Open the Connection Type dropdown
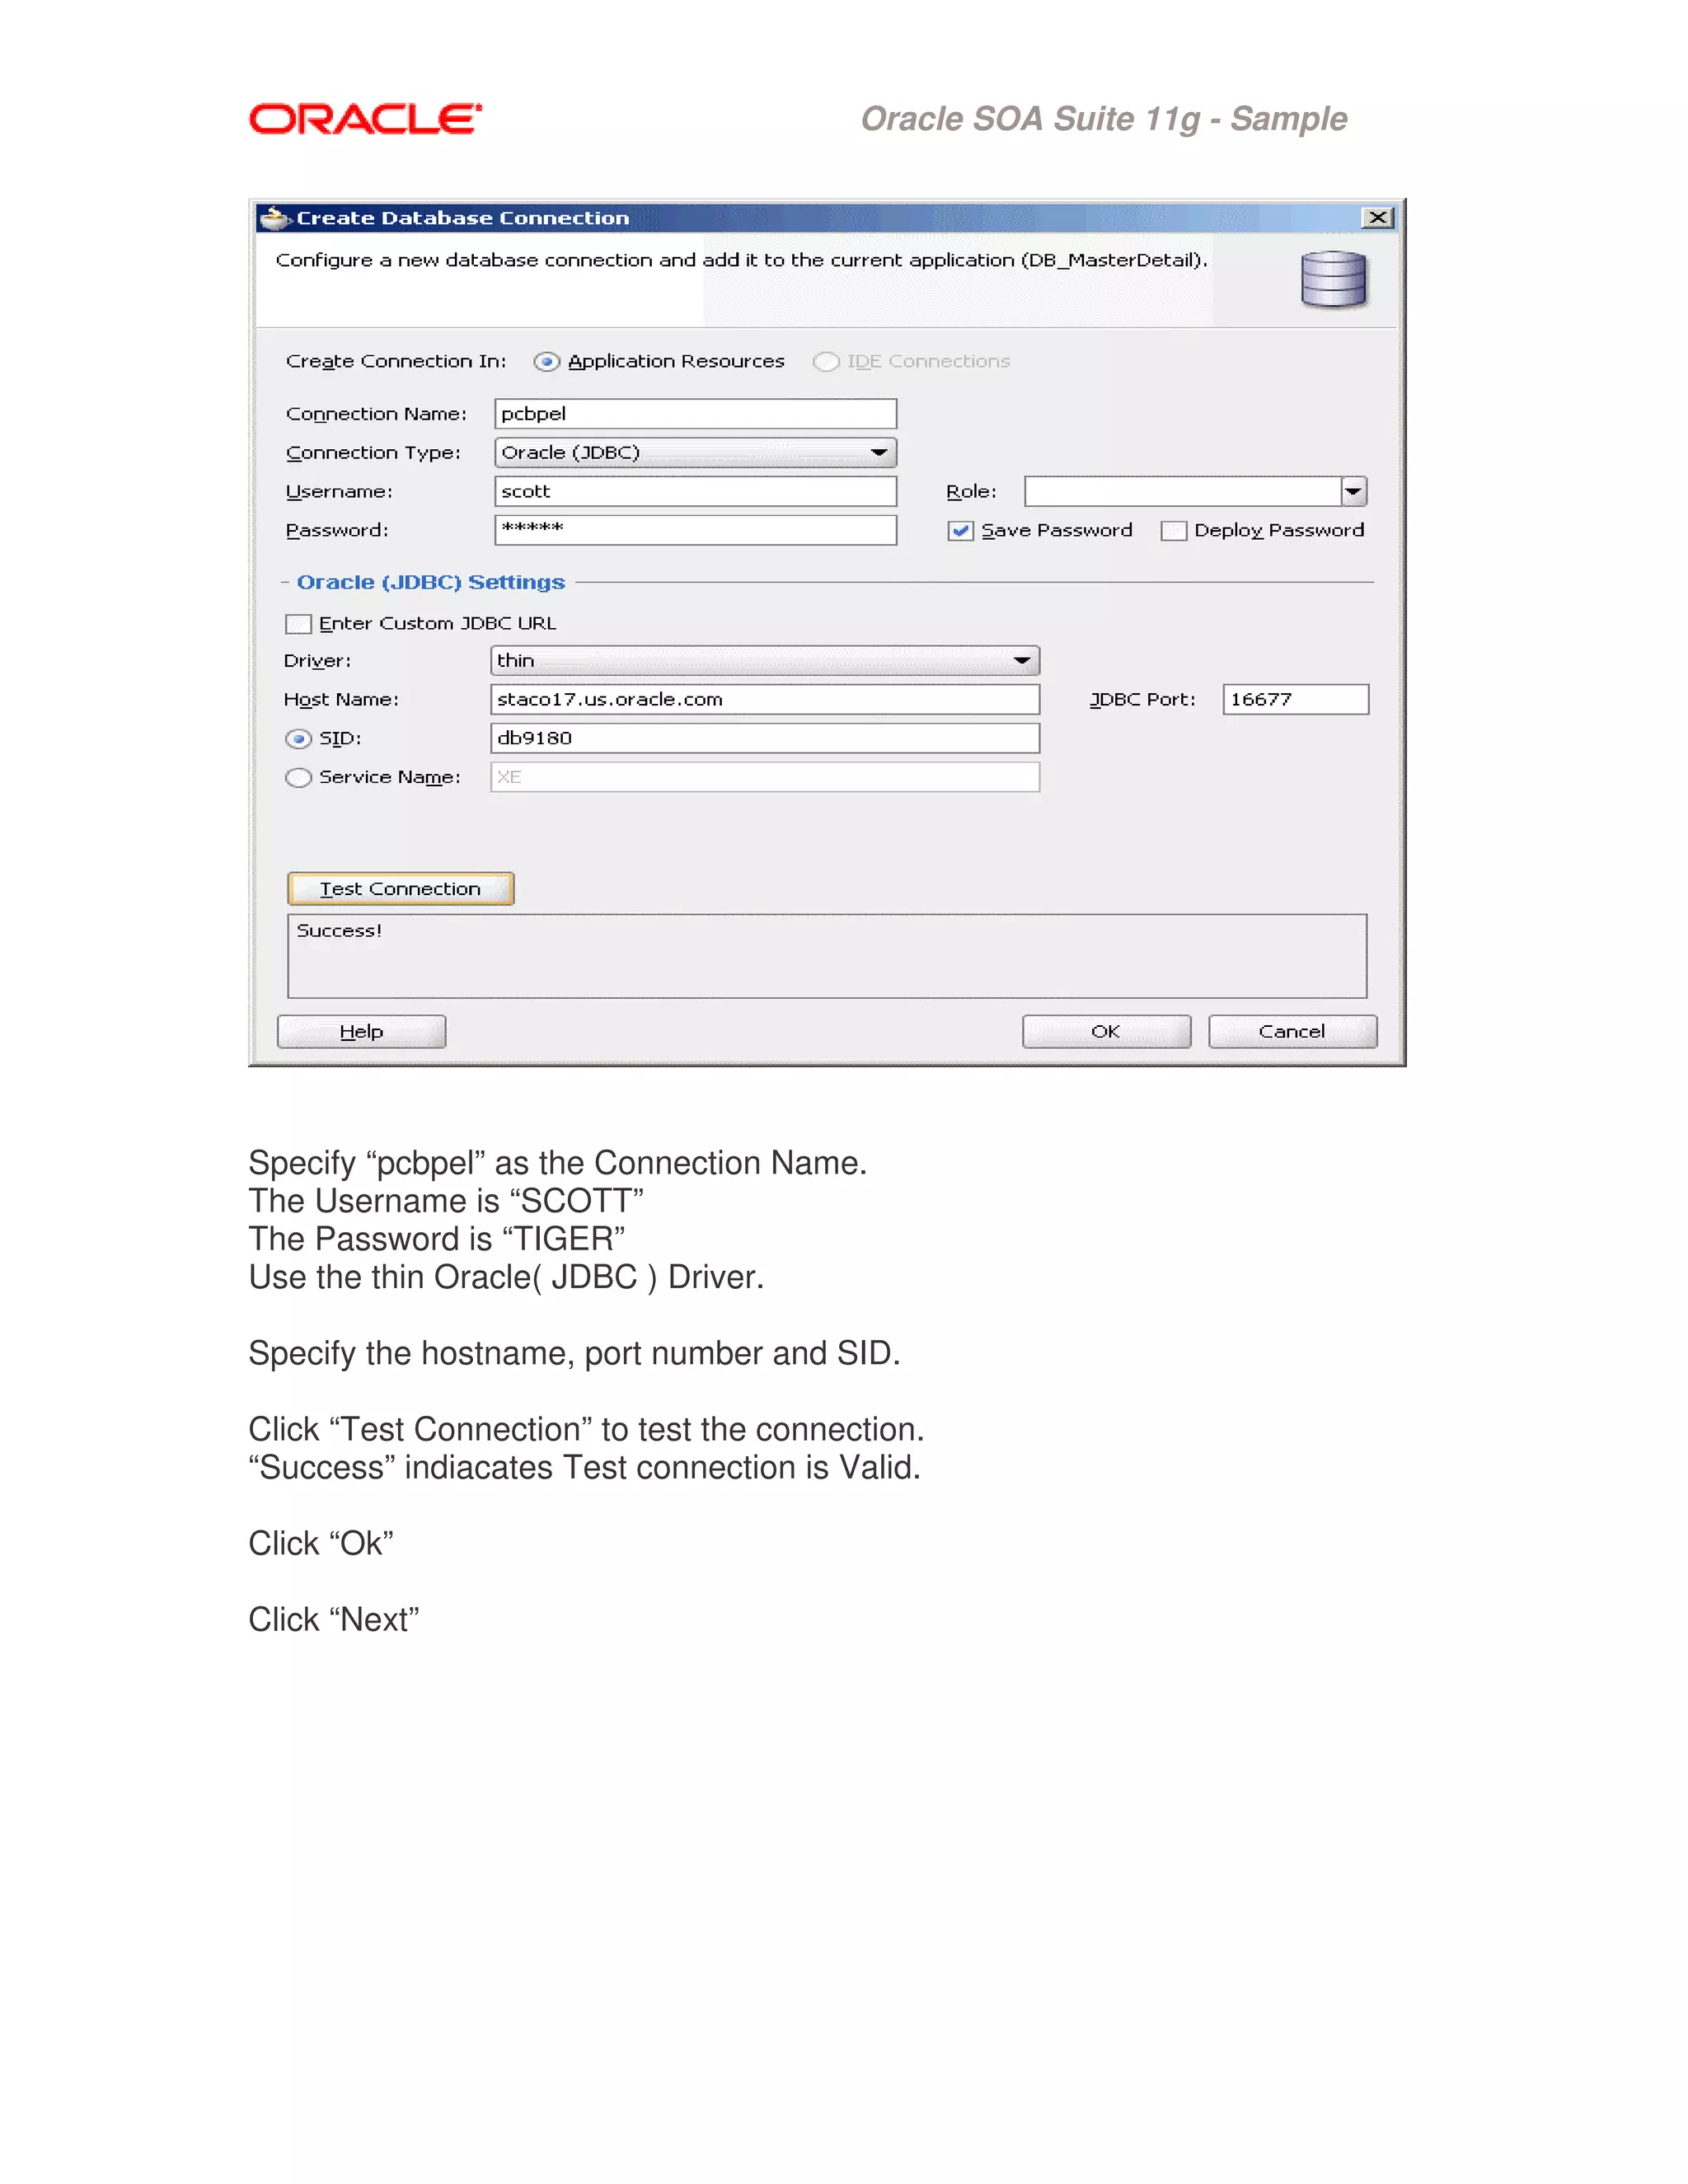1688x2184 pixels. tap(695, 452)
